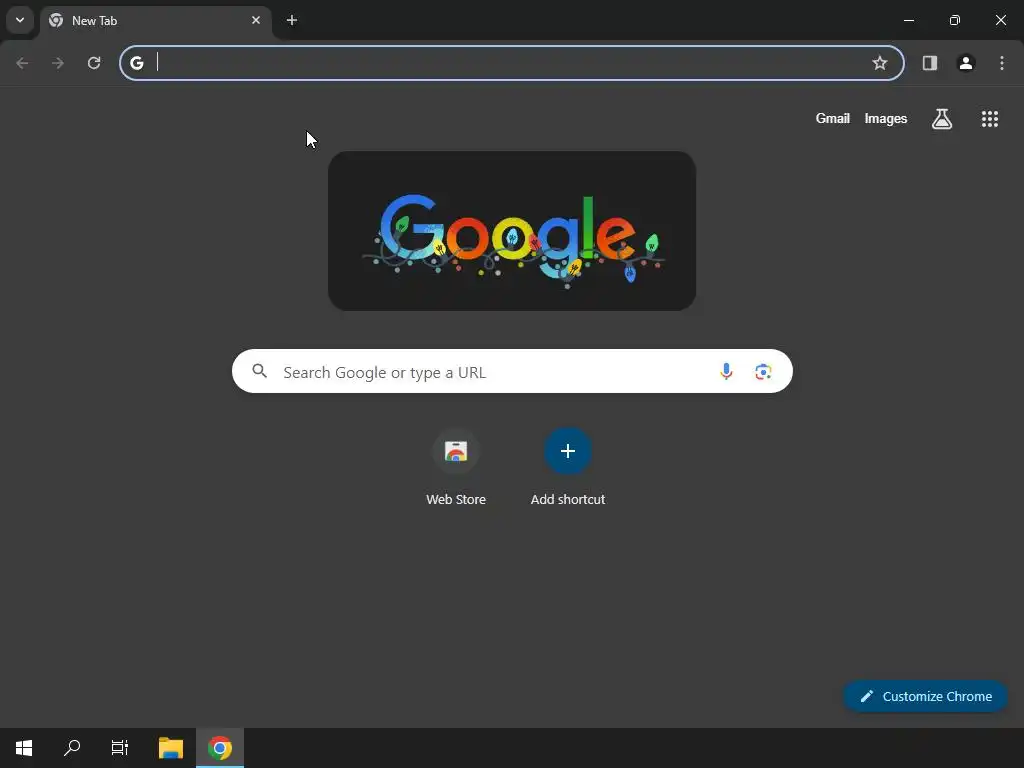Go forward with the forward arrow

(x=58, y=63)
